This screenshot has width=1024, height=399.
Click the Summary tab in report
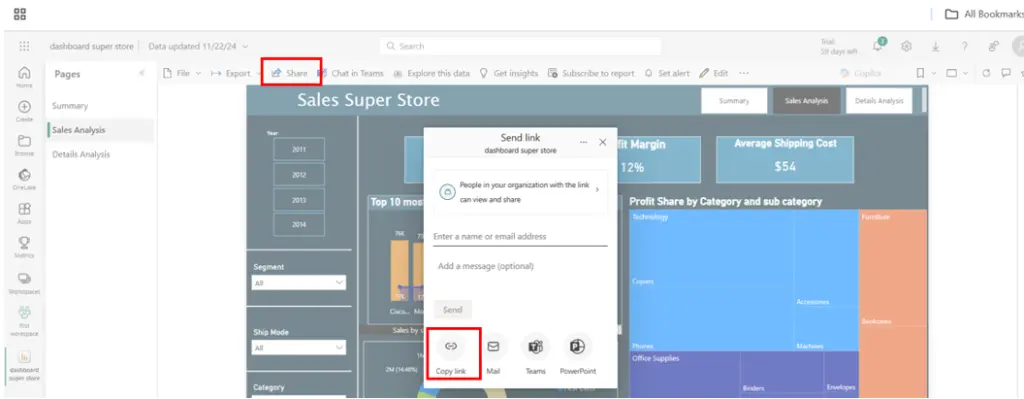tap(734, 101)
